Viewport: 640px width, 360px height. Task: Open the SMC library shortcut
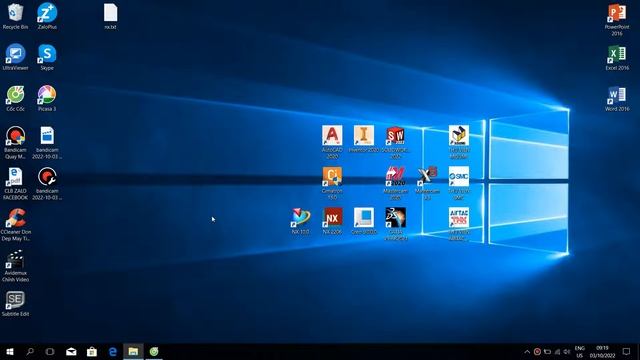pos(459,183)
